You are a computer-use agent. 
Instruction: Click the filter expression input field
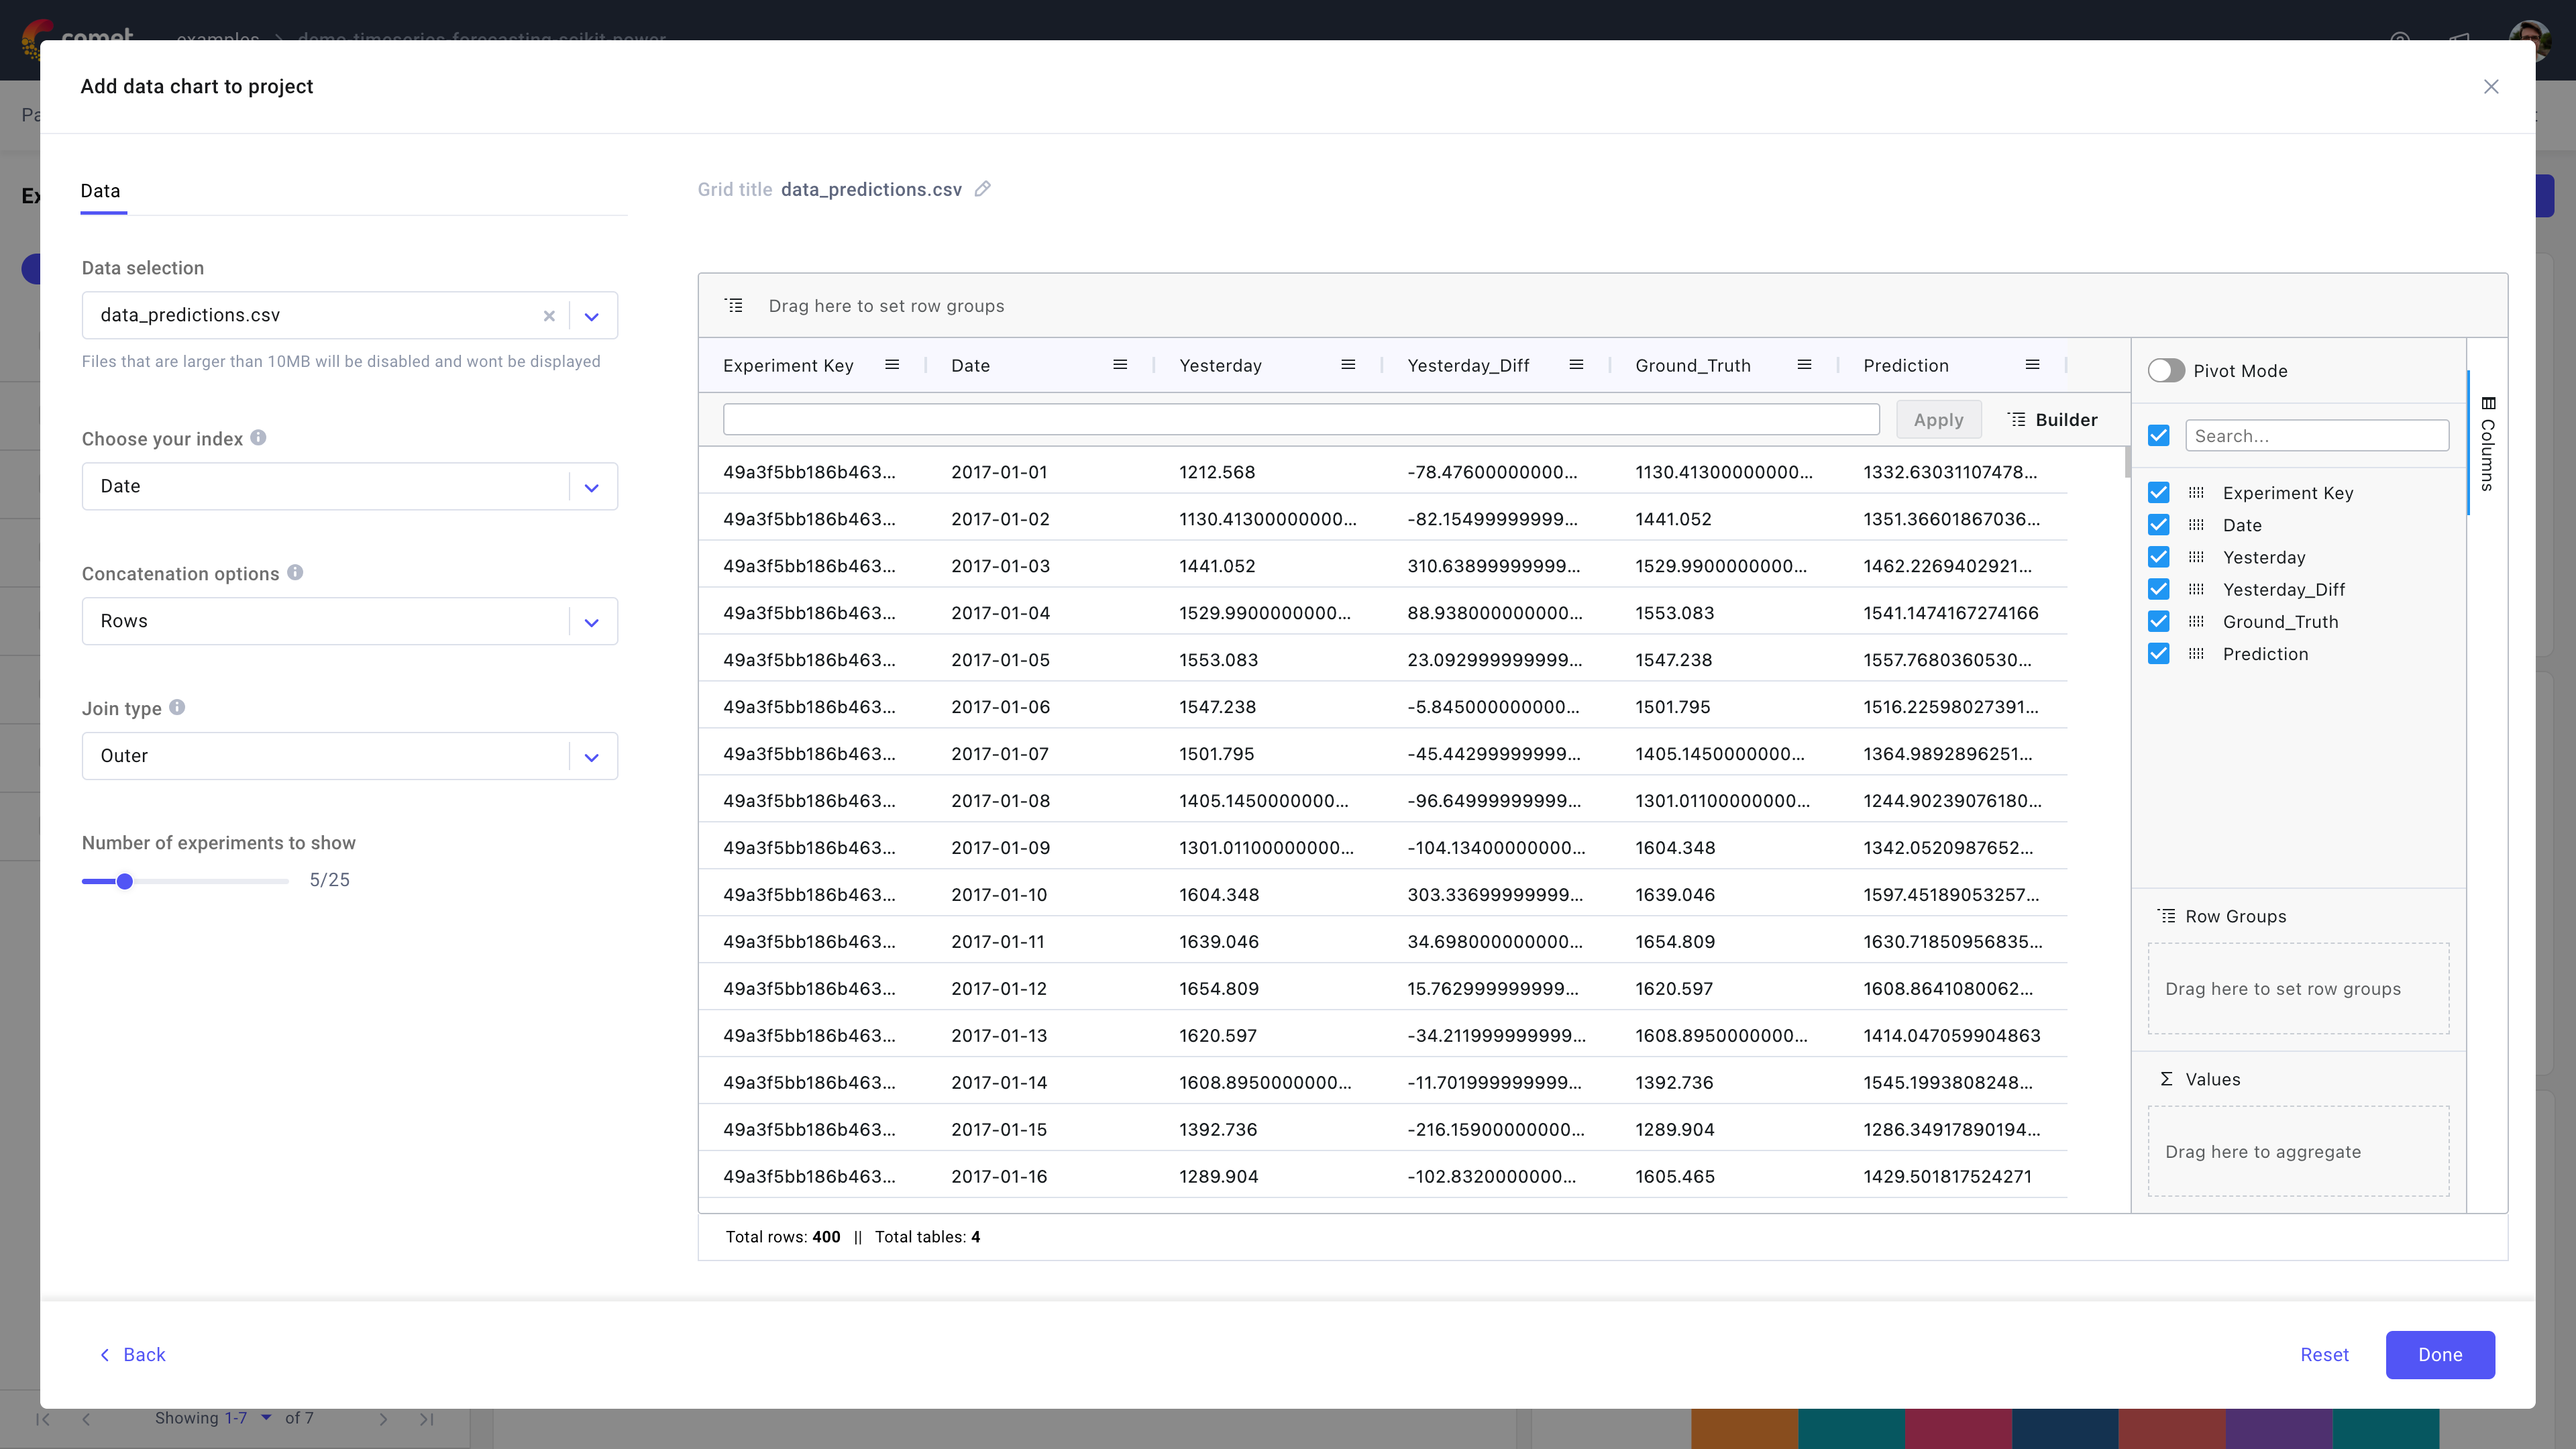[1300, 419]
